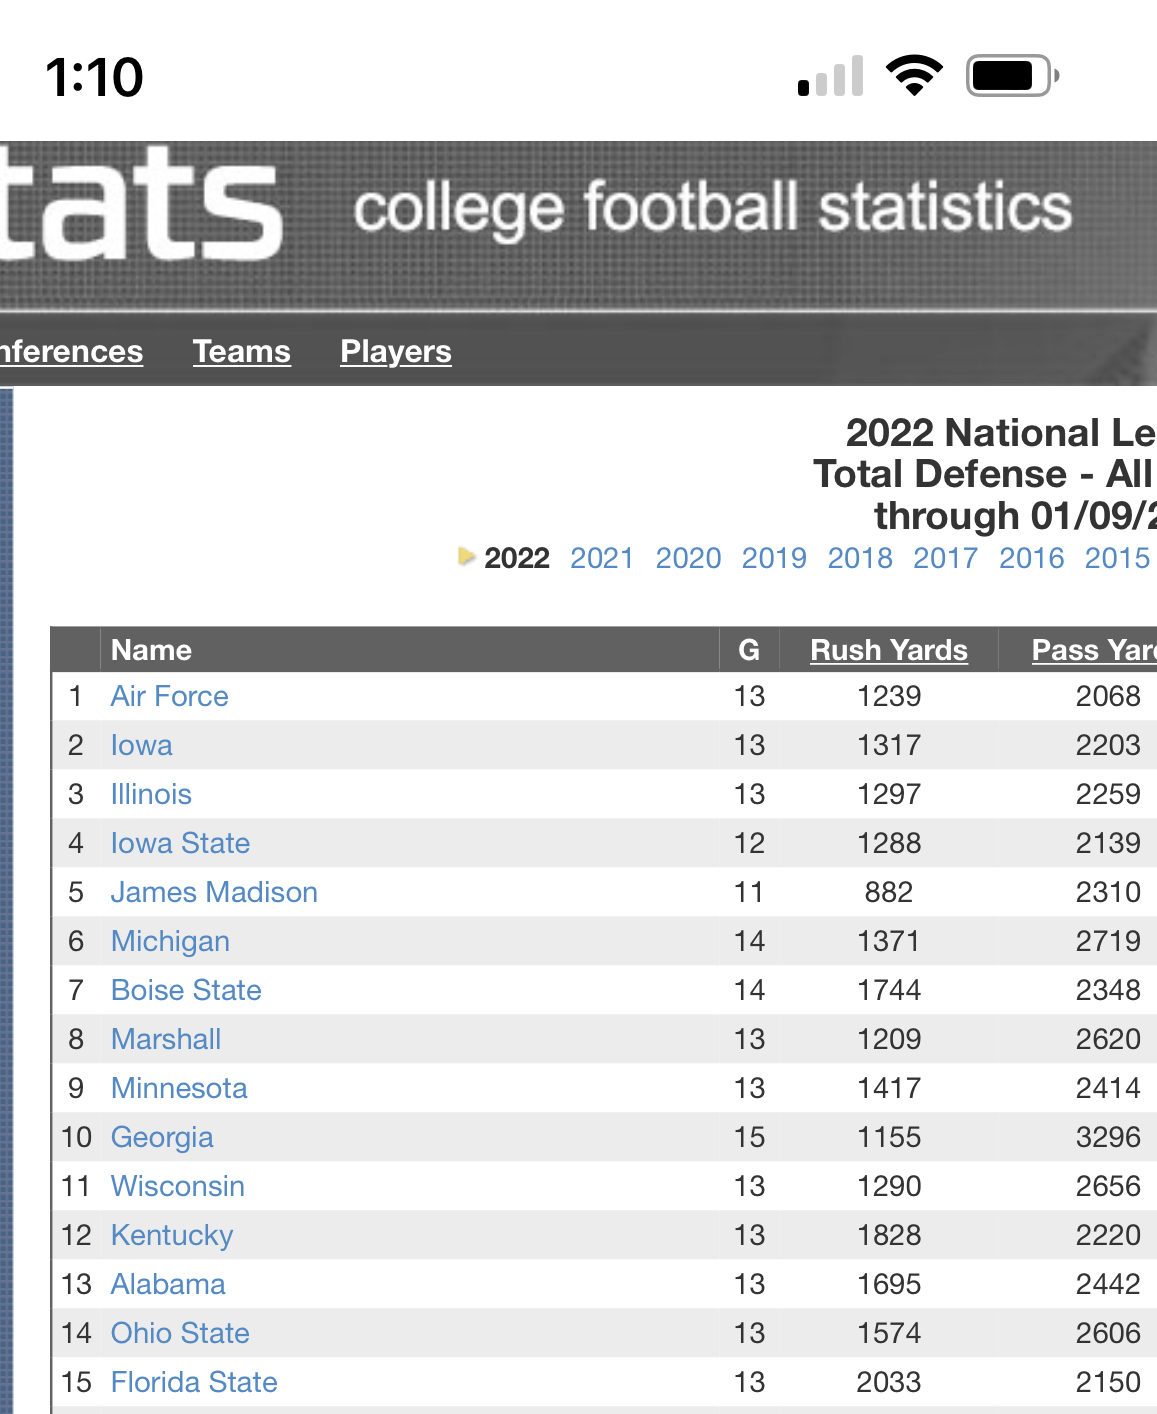Open Florida State team link
This screenshot has height=1414, width=1157.
click(x=194, y=1382)
